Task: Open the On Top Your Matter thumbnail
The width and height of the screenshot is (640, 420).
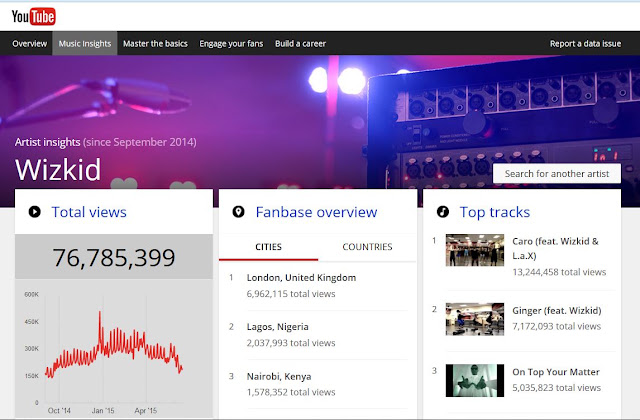Action: coord(475,380)
